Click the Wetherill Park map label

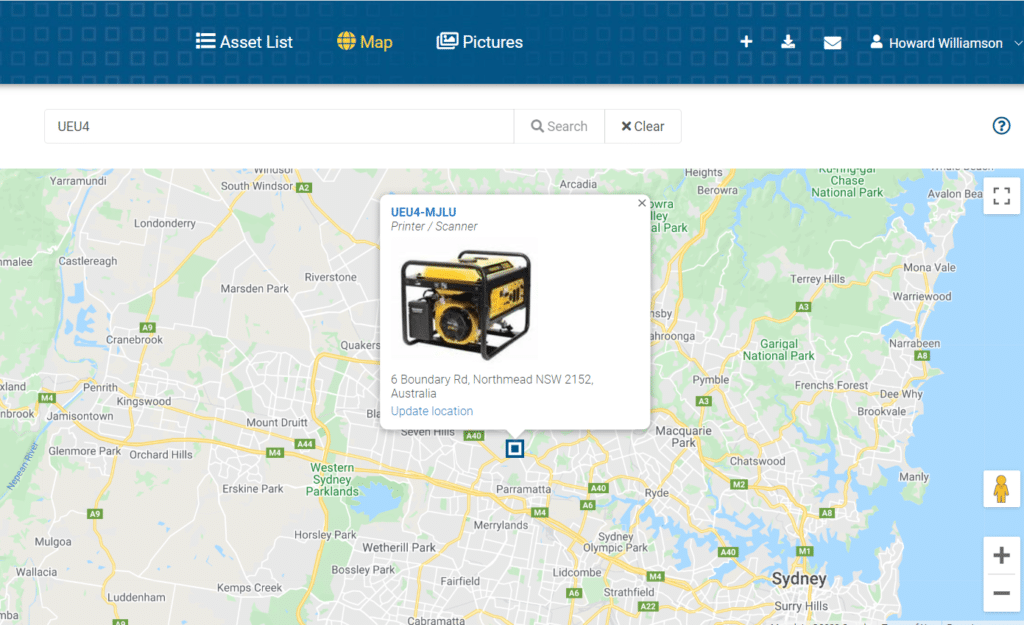(398, 547)
